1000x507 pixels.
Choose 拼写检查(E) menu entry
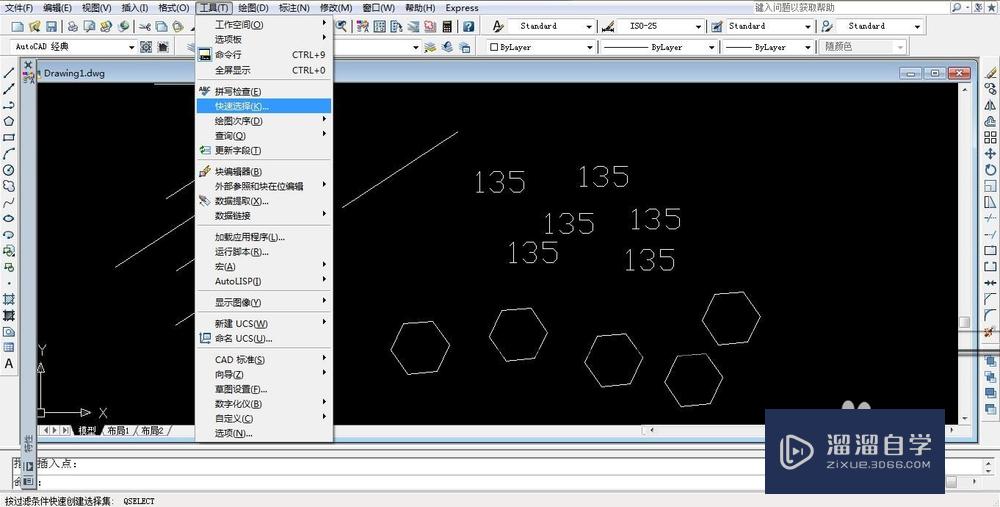click(x=264, y=92)
